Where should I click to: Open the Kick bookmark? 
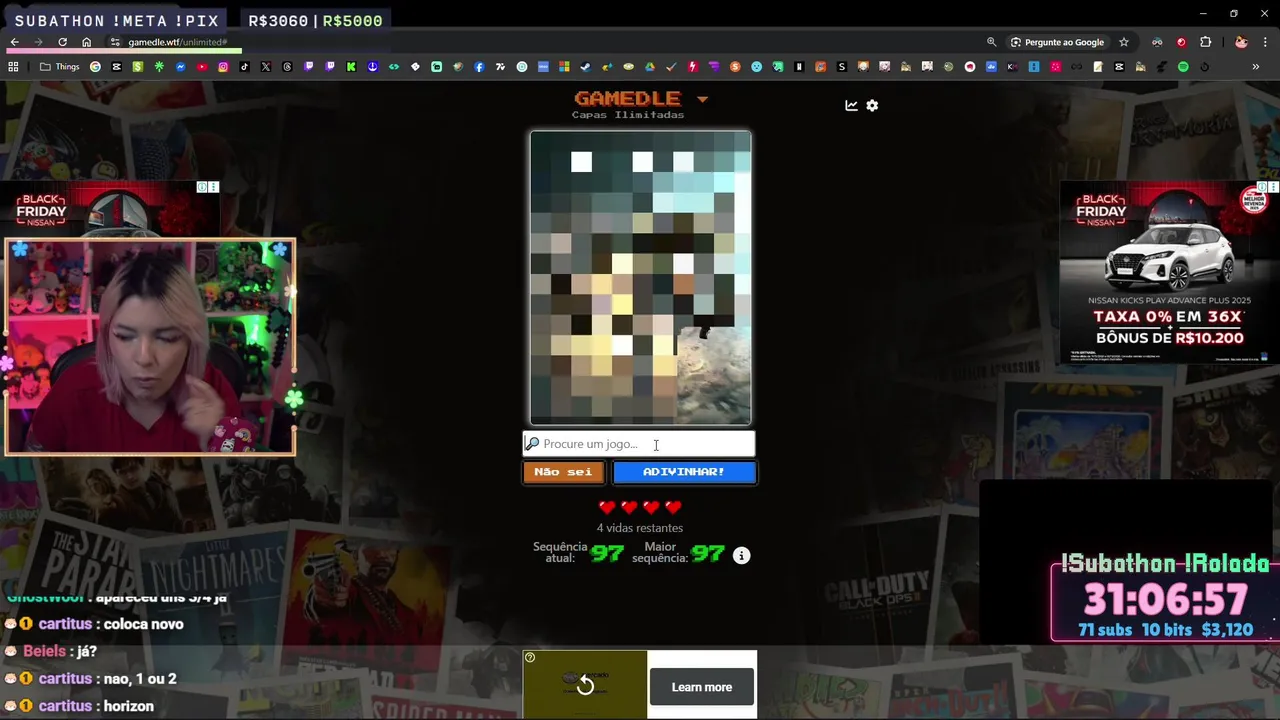point(351,67)
